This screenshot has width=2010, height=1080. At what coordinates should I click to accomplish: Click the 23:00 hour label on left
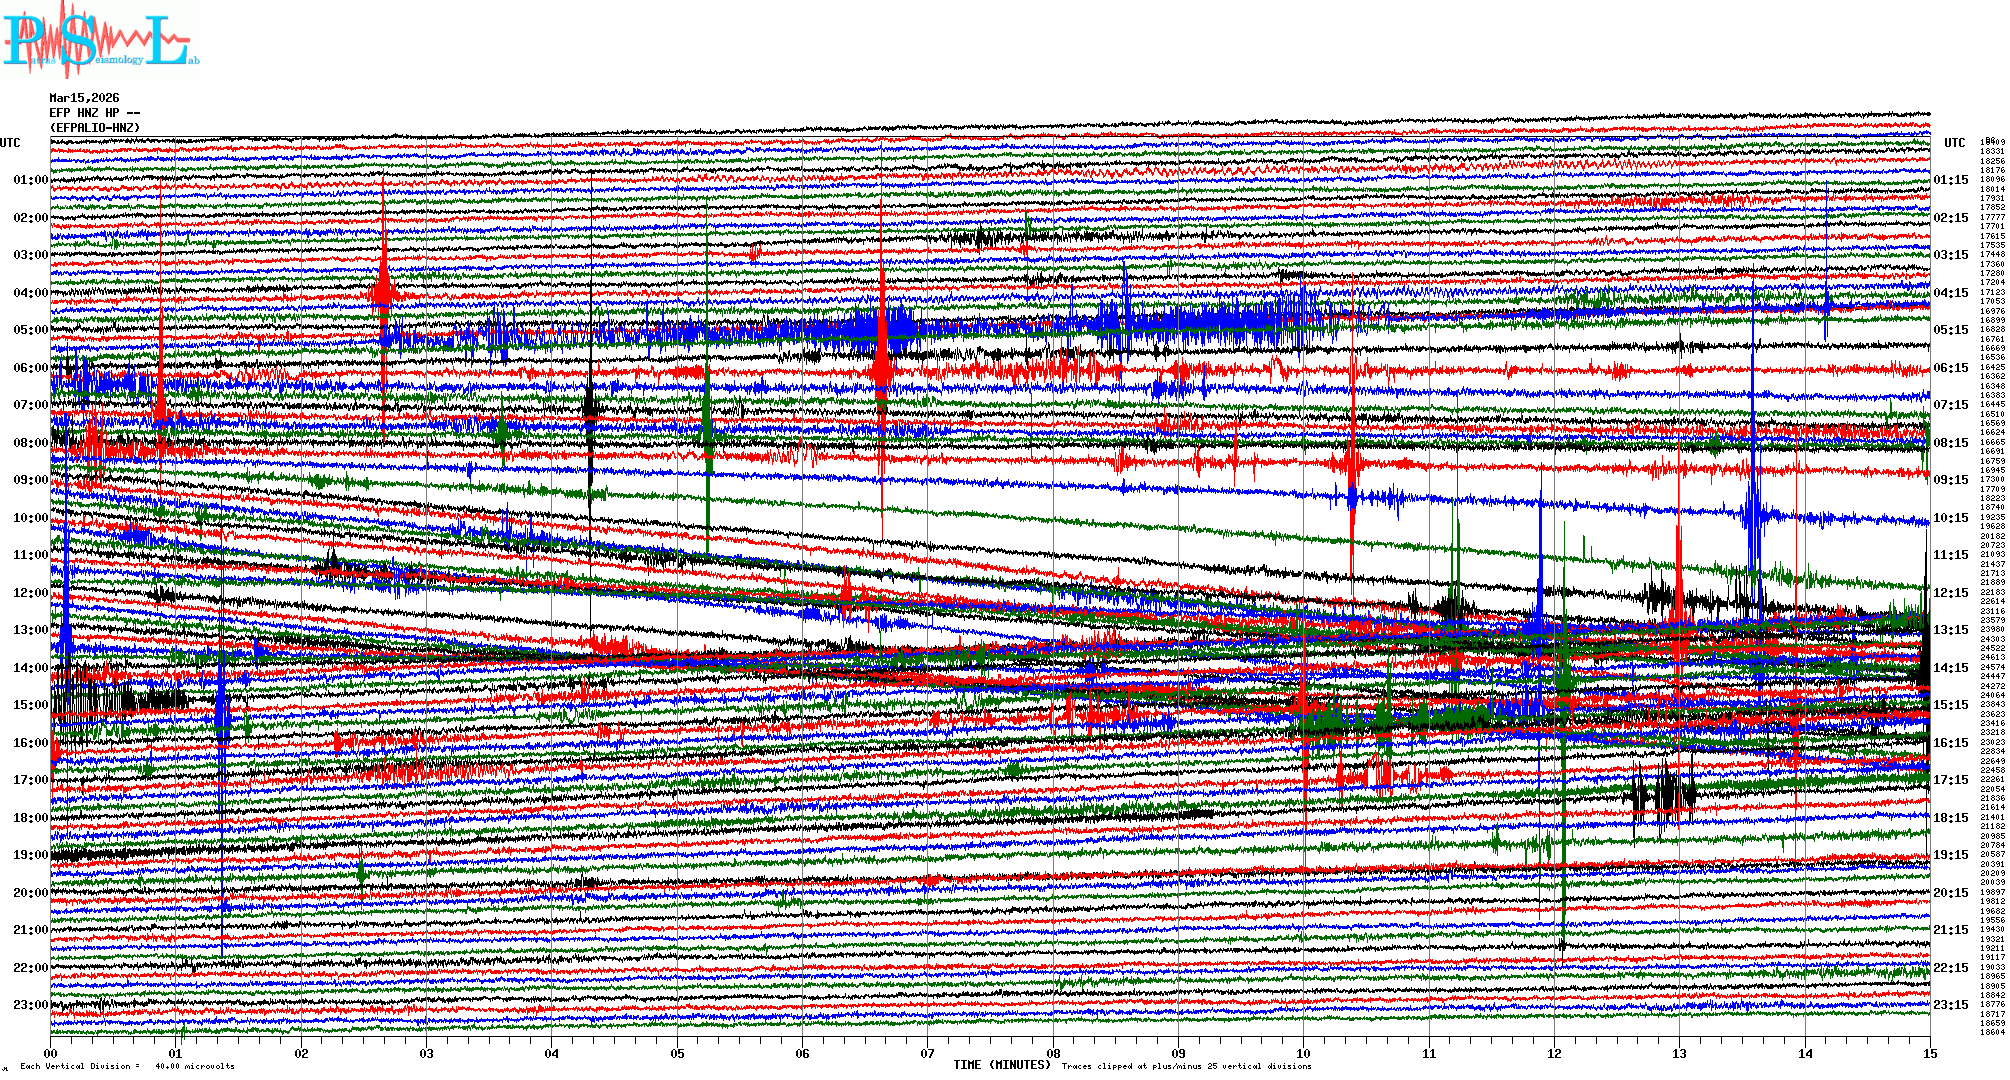[x=30, y=1005]
